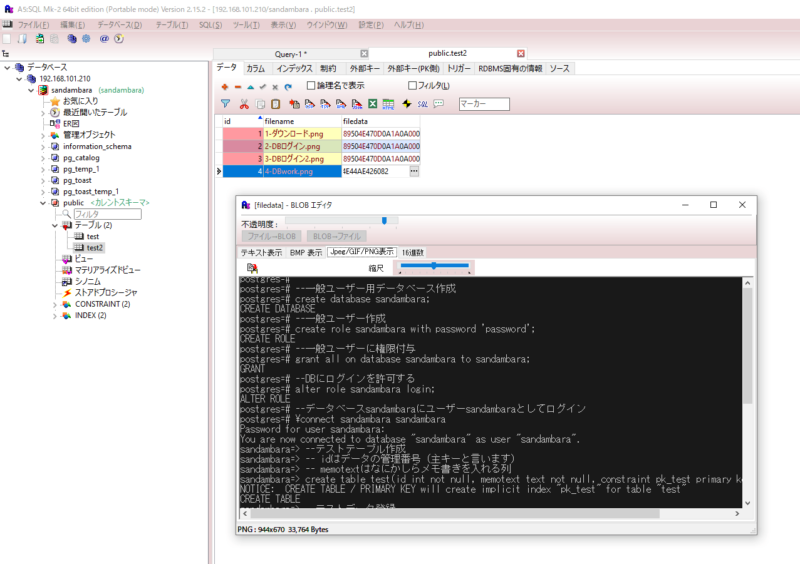Viewport: 800px width, 564px height.
Task: Expand the information_schema node
Action: [x=43, y=146]
